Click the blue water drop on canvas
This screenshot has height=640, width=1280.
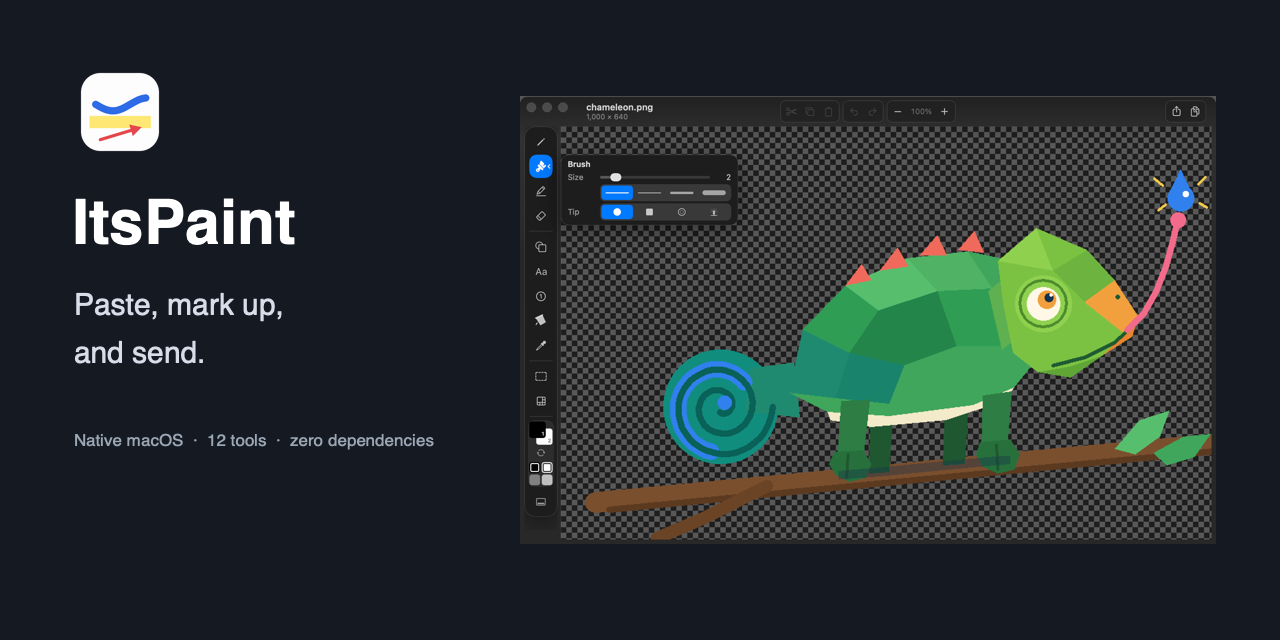(x=1180, y=192)
